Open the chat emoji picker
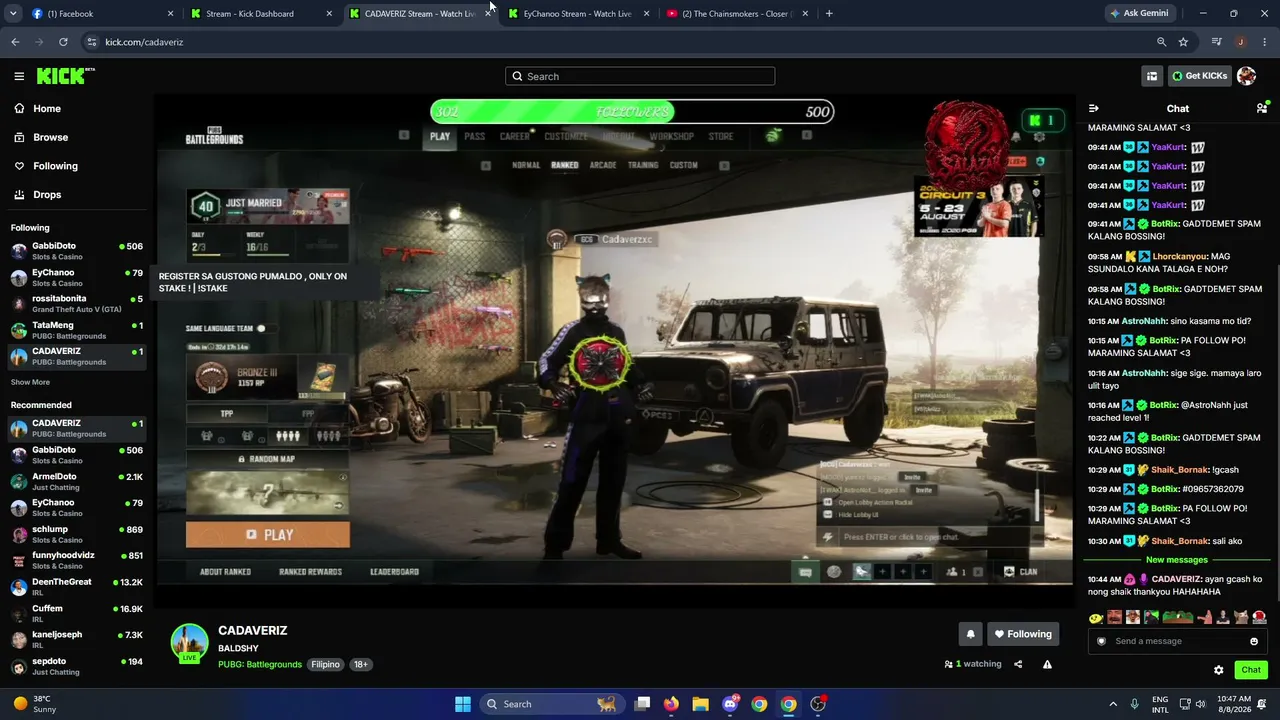The width and height of the screenshot is (1280, 720). click(x=1254, y=641)
